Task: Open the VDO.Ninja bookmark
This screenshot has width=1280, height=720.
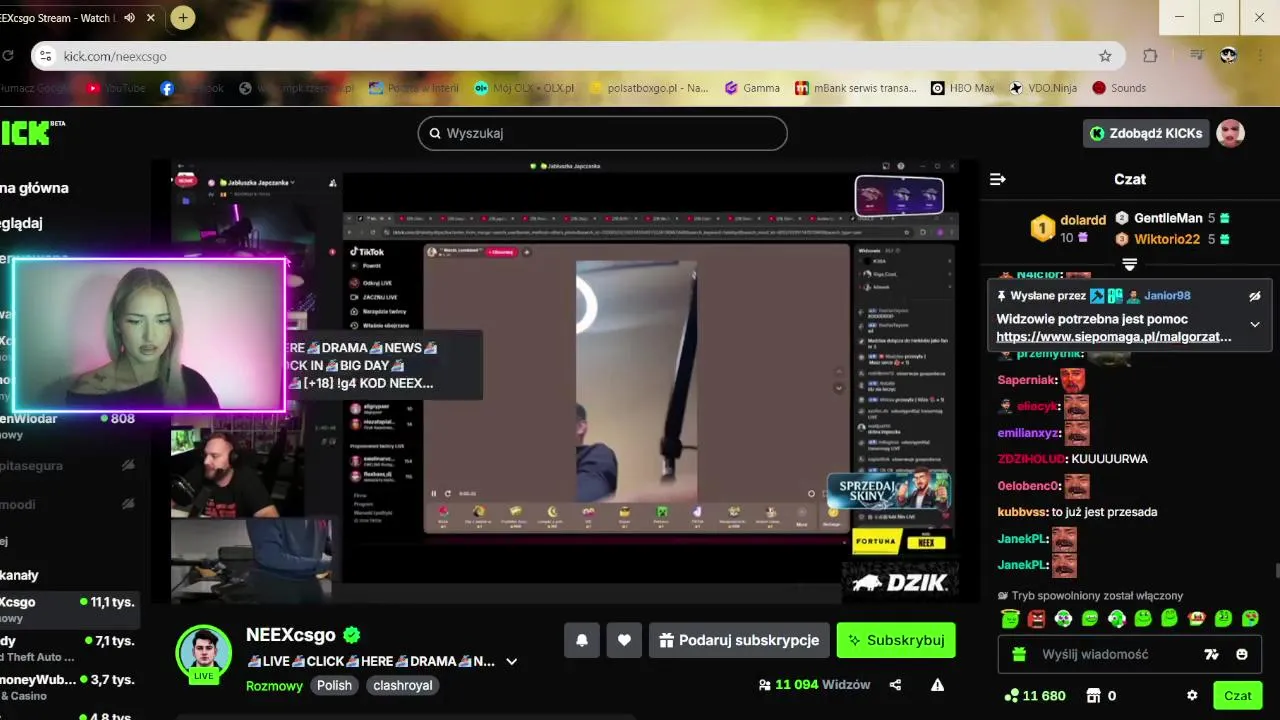Action: click(x=1043, y=88)
